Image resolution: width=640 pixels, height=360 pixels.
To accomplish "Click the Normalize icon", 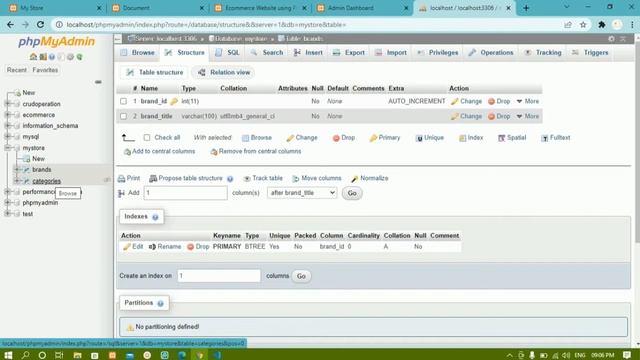I will 354,178.
